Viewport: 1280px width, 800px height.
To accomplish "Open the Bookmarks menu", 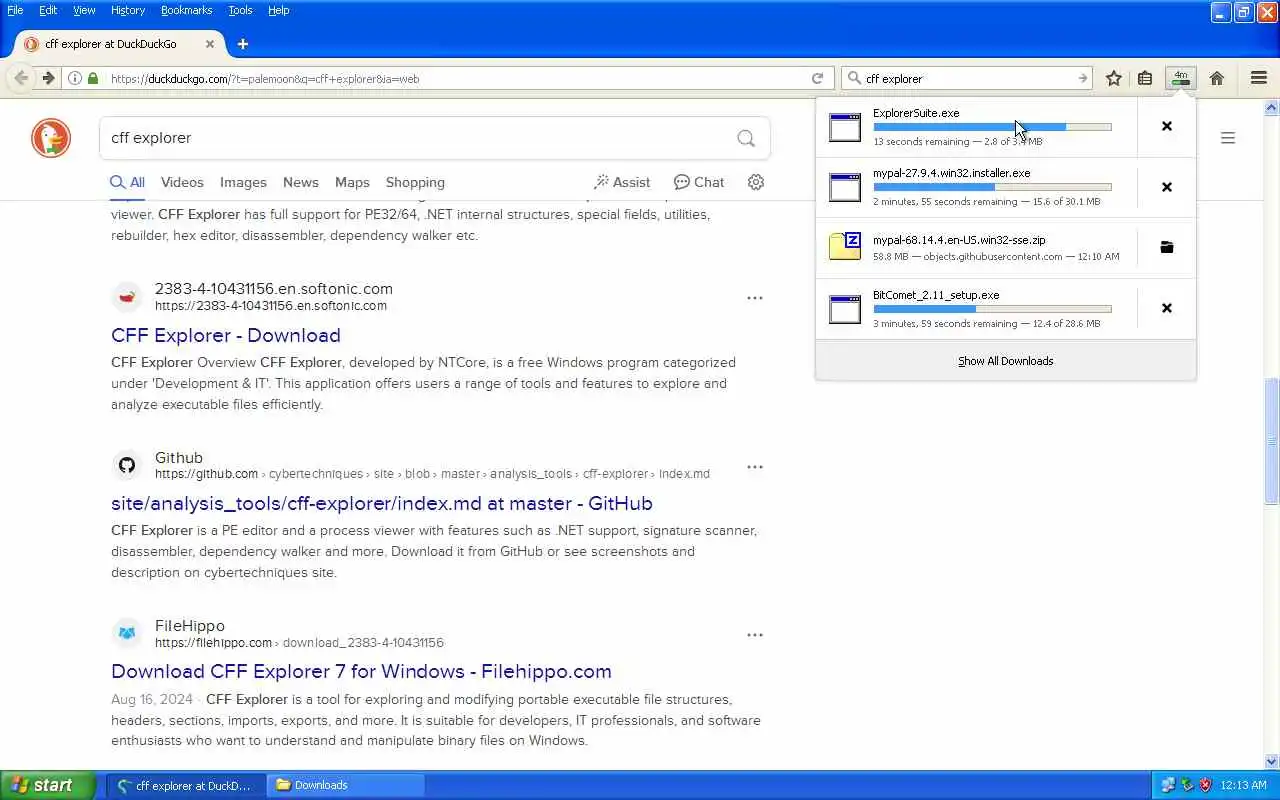I will pyautogui.click(x=186, y=10).
